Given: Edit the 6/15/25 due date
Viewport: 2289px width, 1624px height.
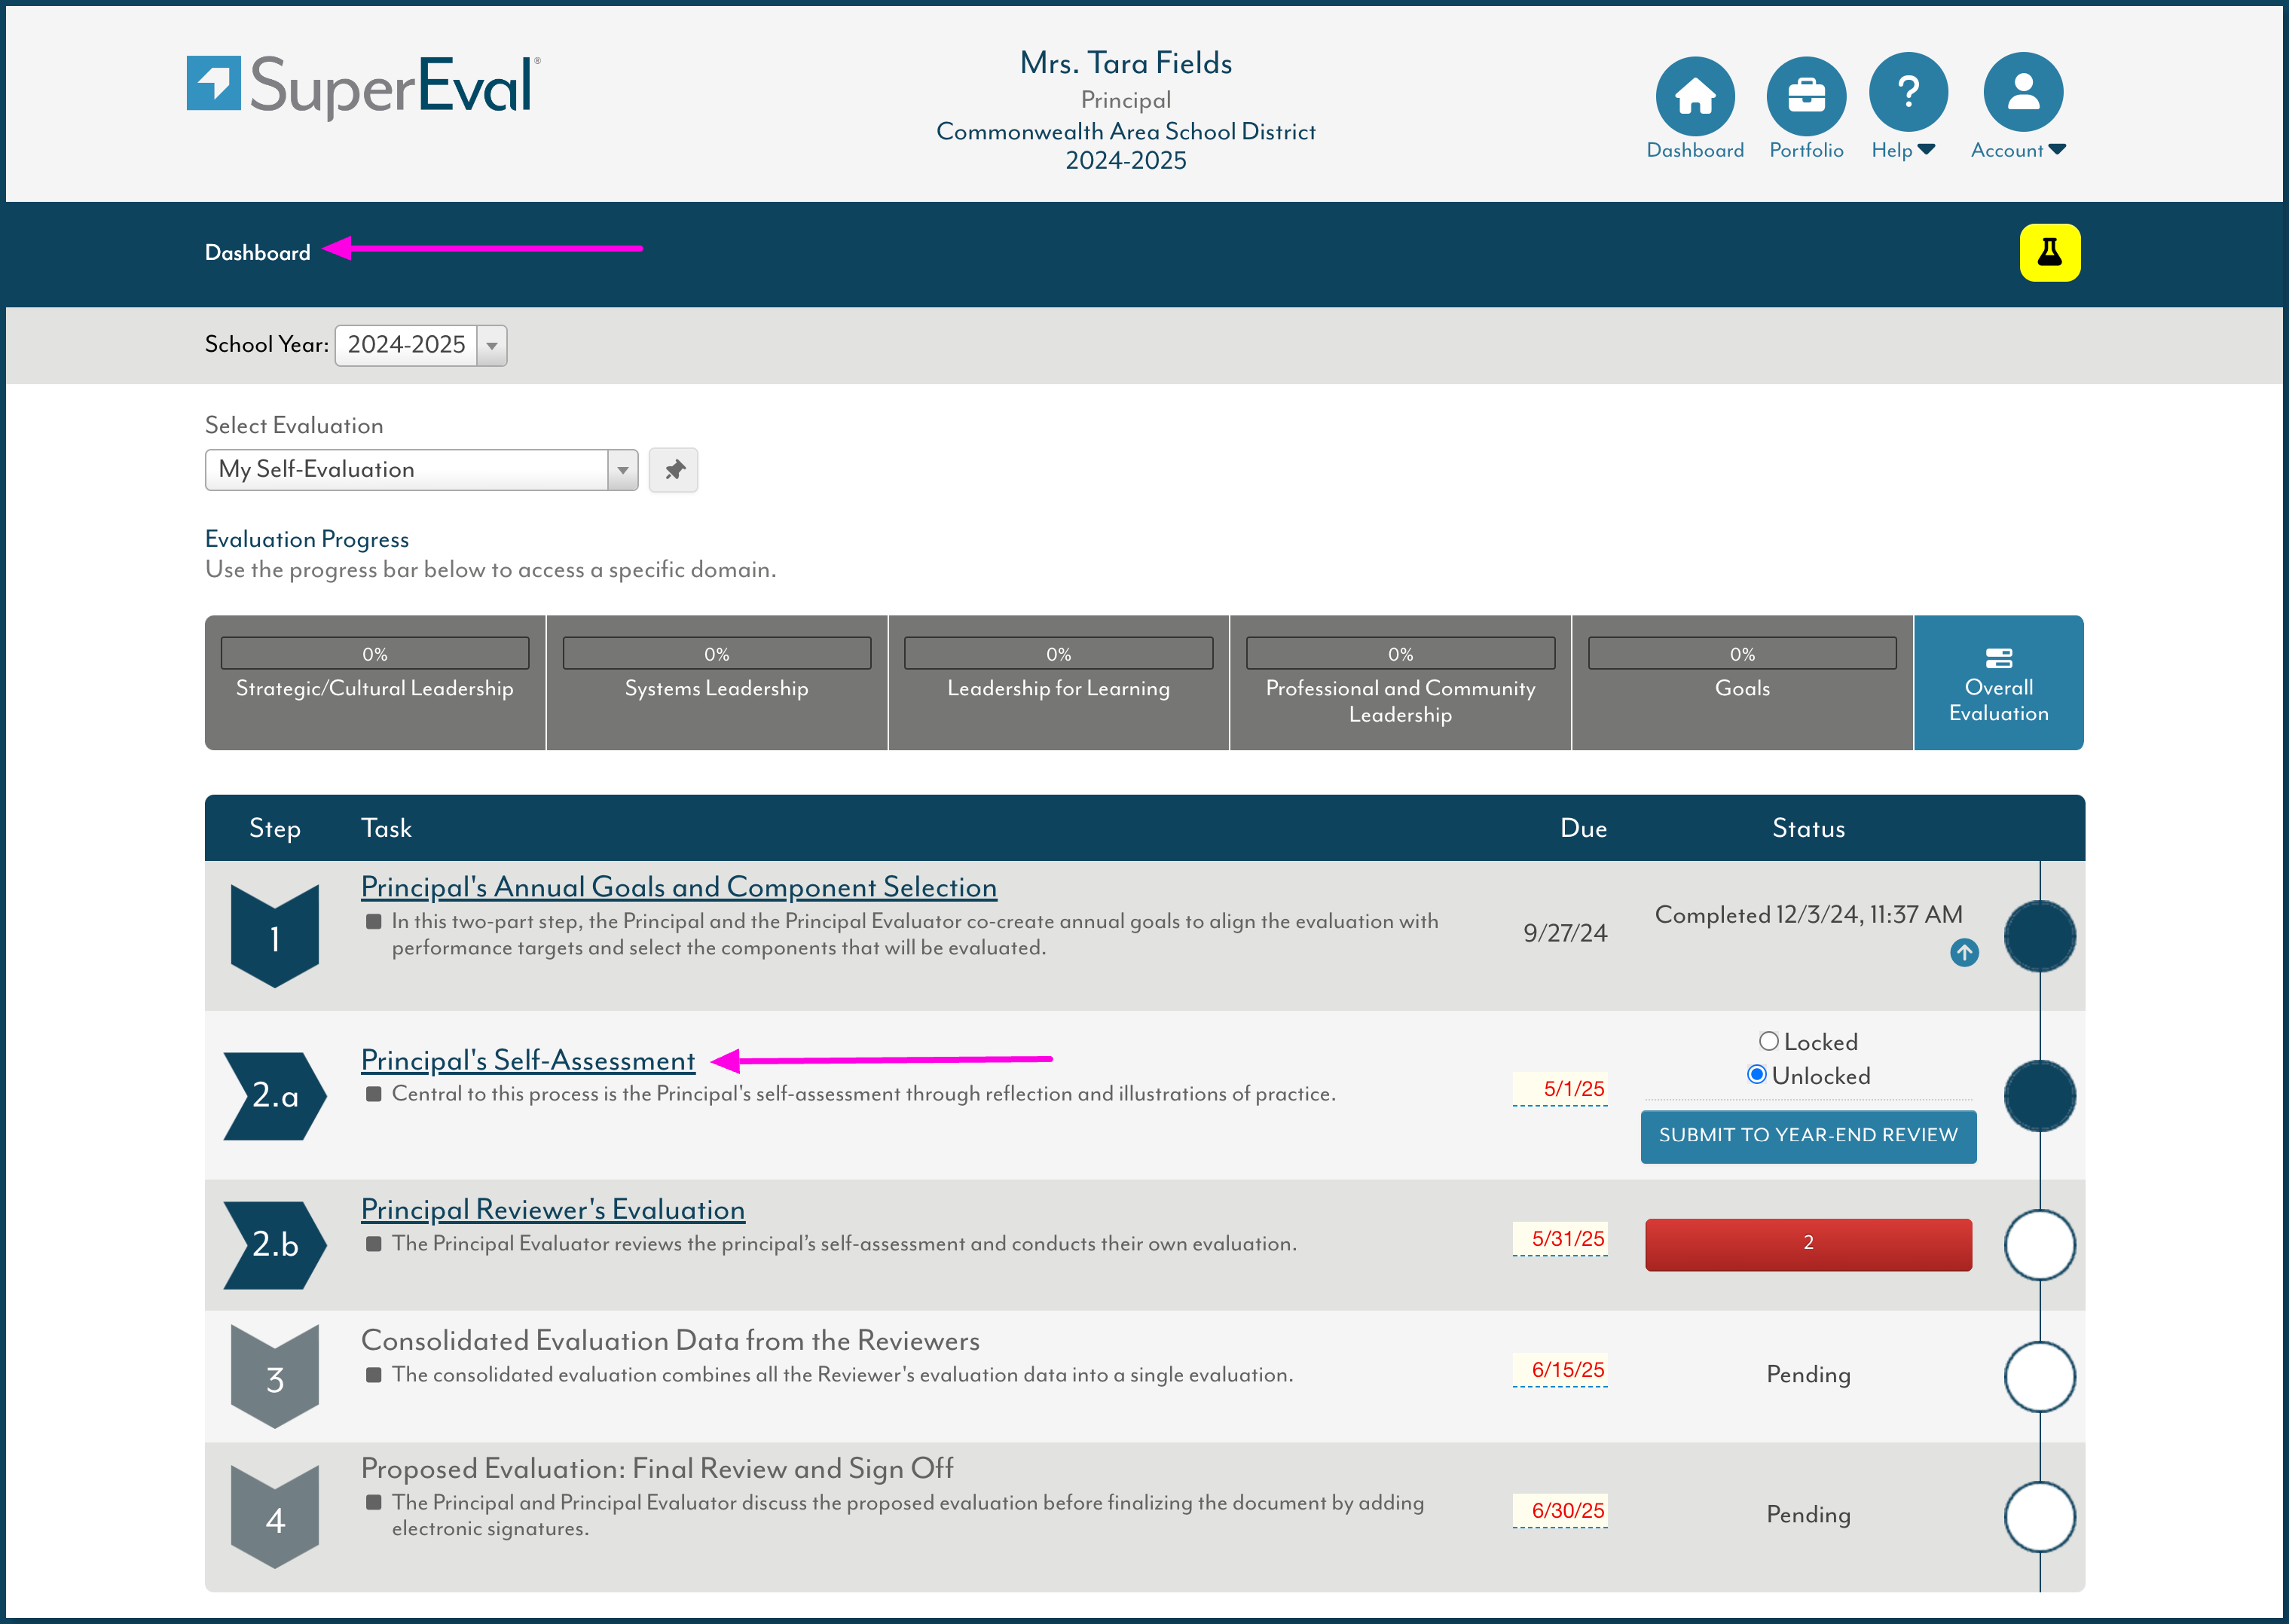Looking at the screenshot, I should pos(1560,1370).
